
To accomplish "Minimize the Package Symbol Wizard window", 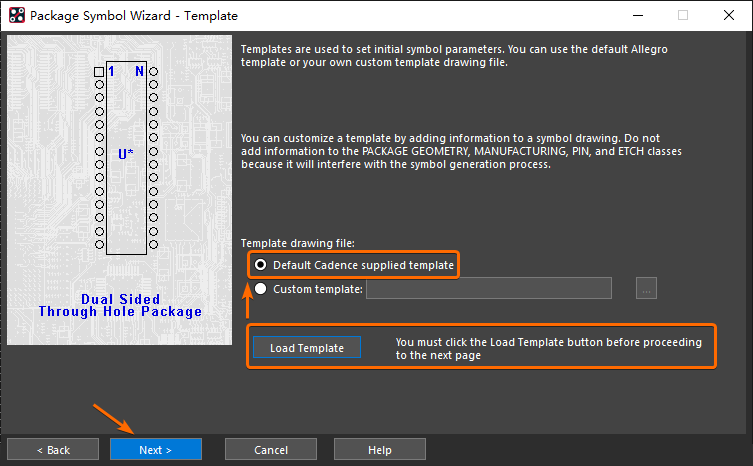I will (637, 16).
